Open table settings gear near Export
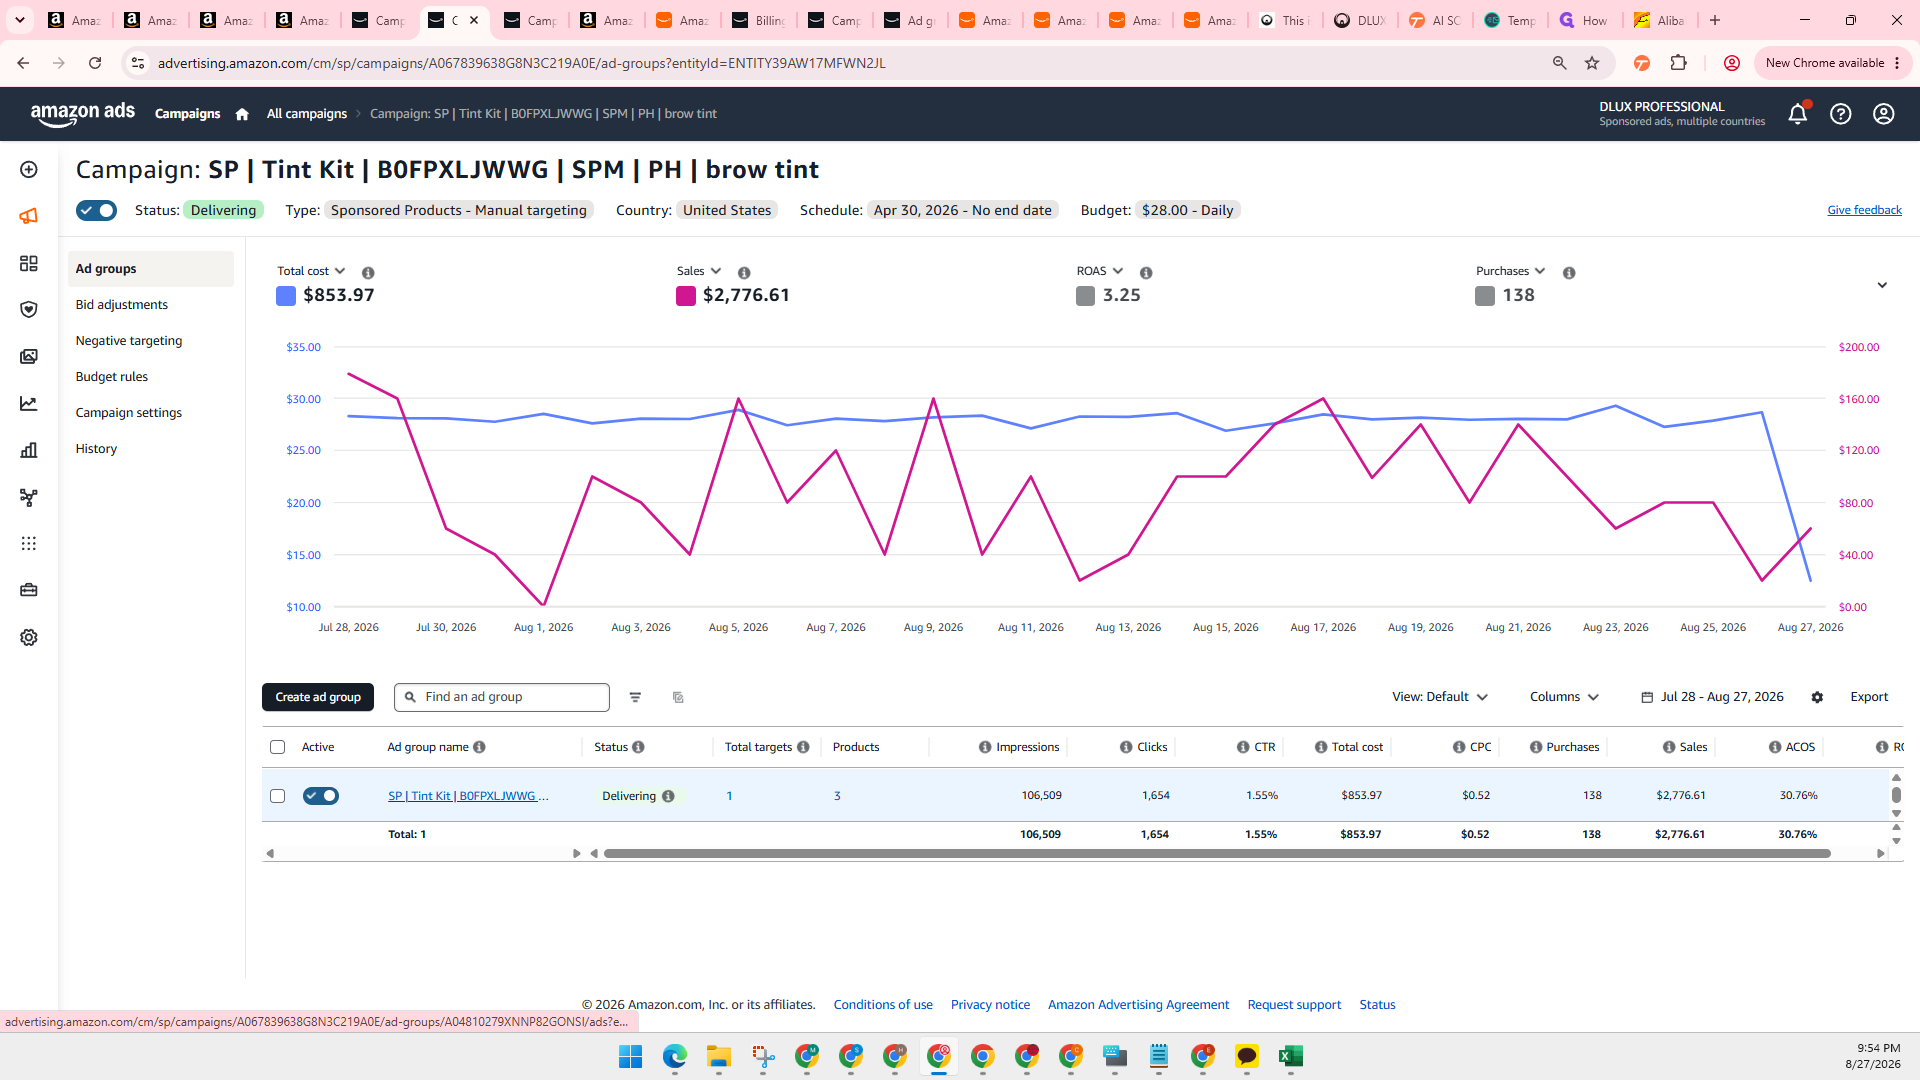 1817,697
